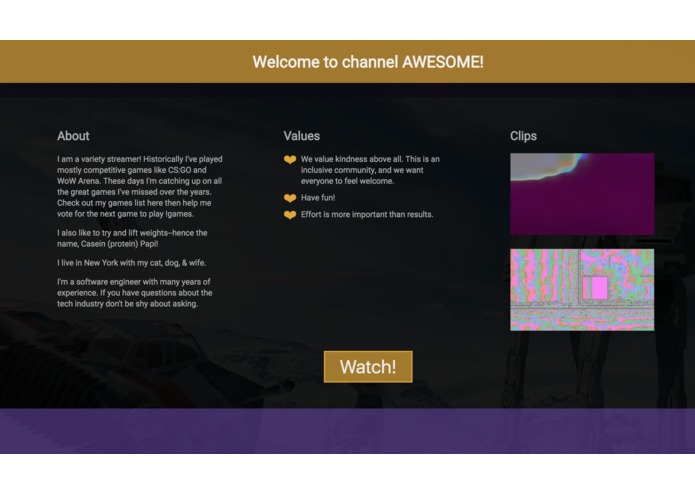Click the Clips heading
695x494 pixels.
(x=523, y=136)
